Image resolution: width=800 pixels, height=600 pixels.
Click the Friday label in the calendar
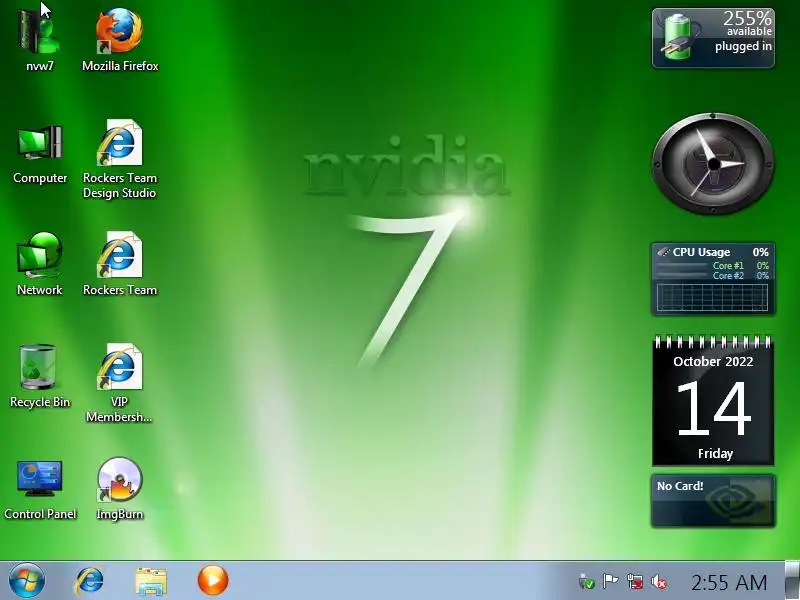point(715,454)
